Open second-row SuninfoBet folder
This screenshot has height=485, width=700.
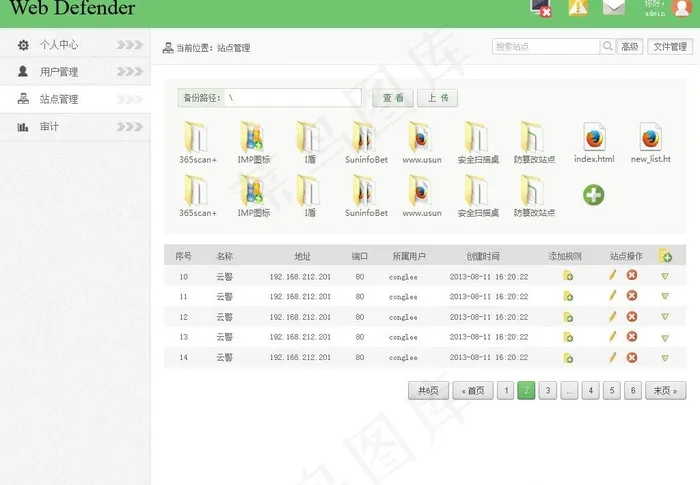[x=366, y=196]
